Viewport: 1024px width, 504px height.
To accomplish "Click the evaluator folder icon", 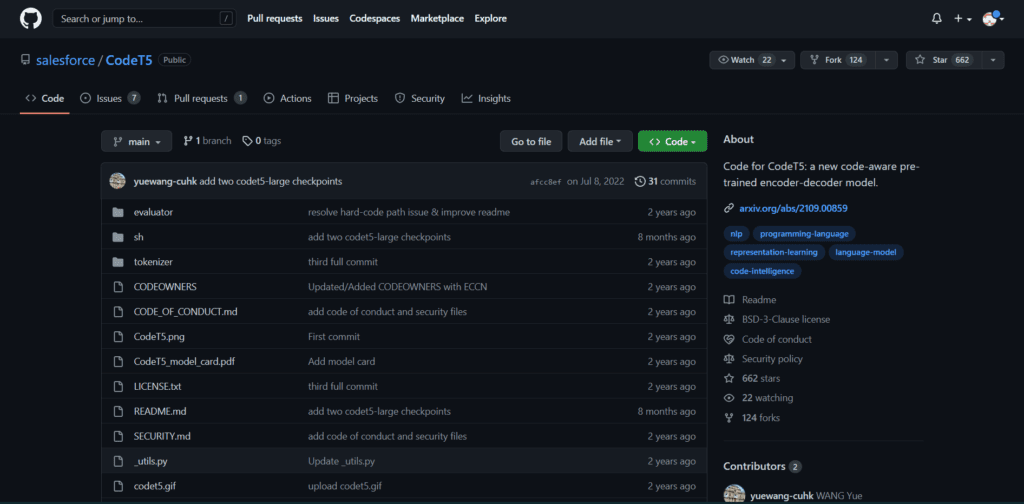I will point(117,212).
